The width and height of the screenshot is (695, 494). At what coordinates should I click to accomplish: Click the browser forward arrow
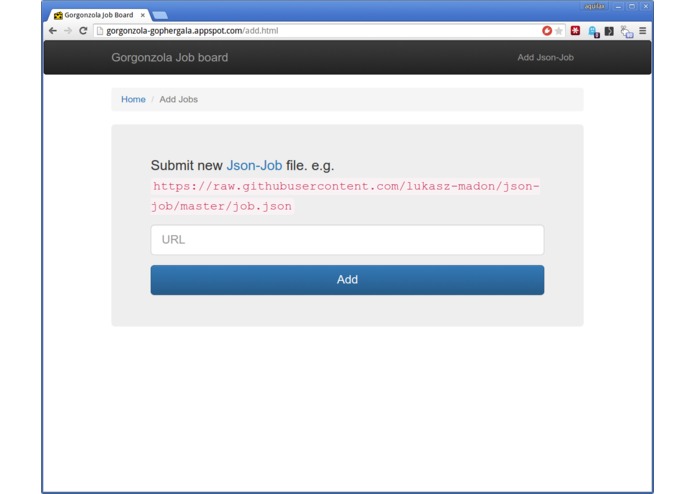point(68,31)
